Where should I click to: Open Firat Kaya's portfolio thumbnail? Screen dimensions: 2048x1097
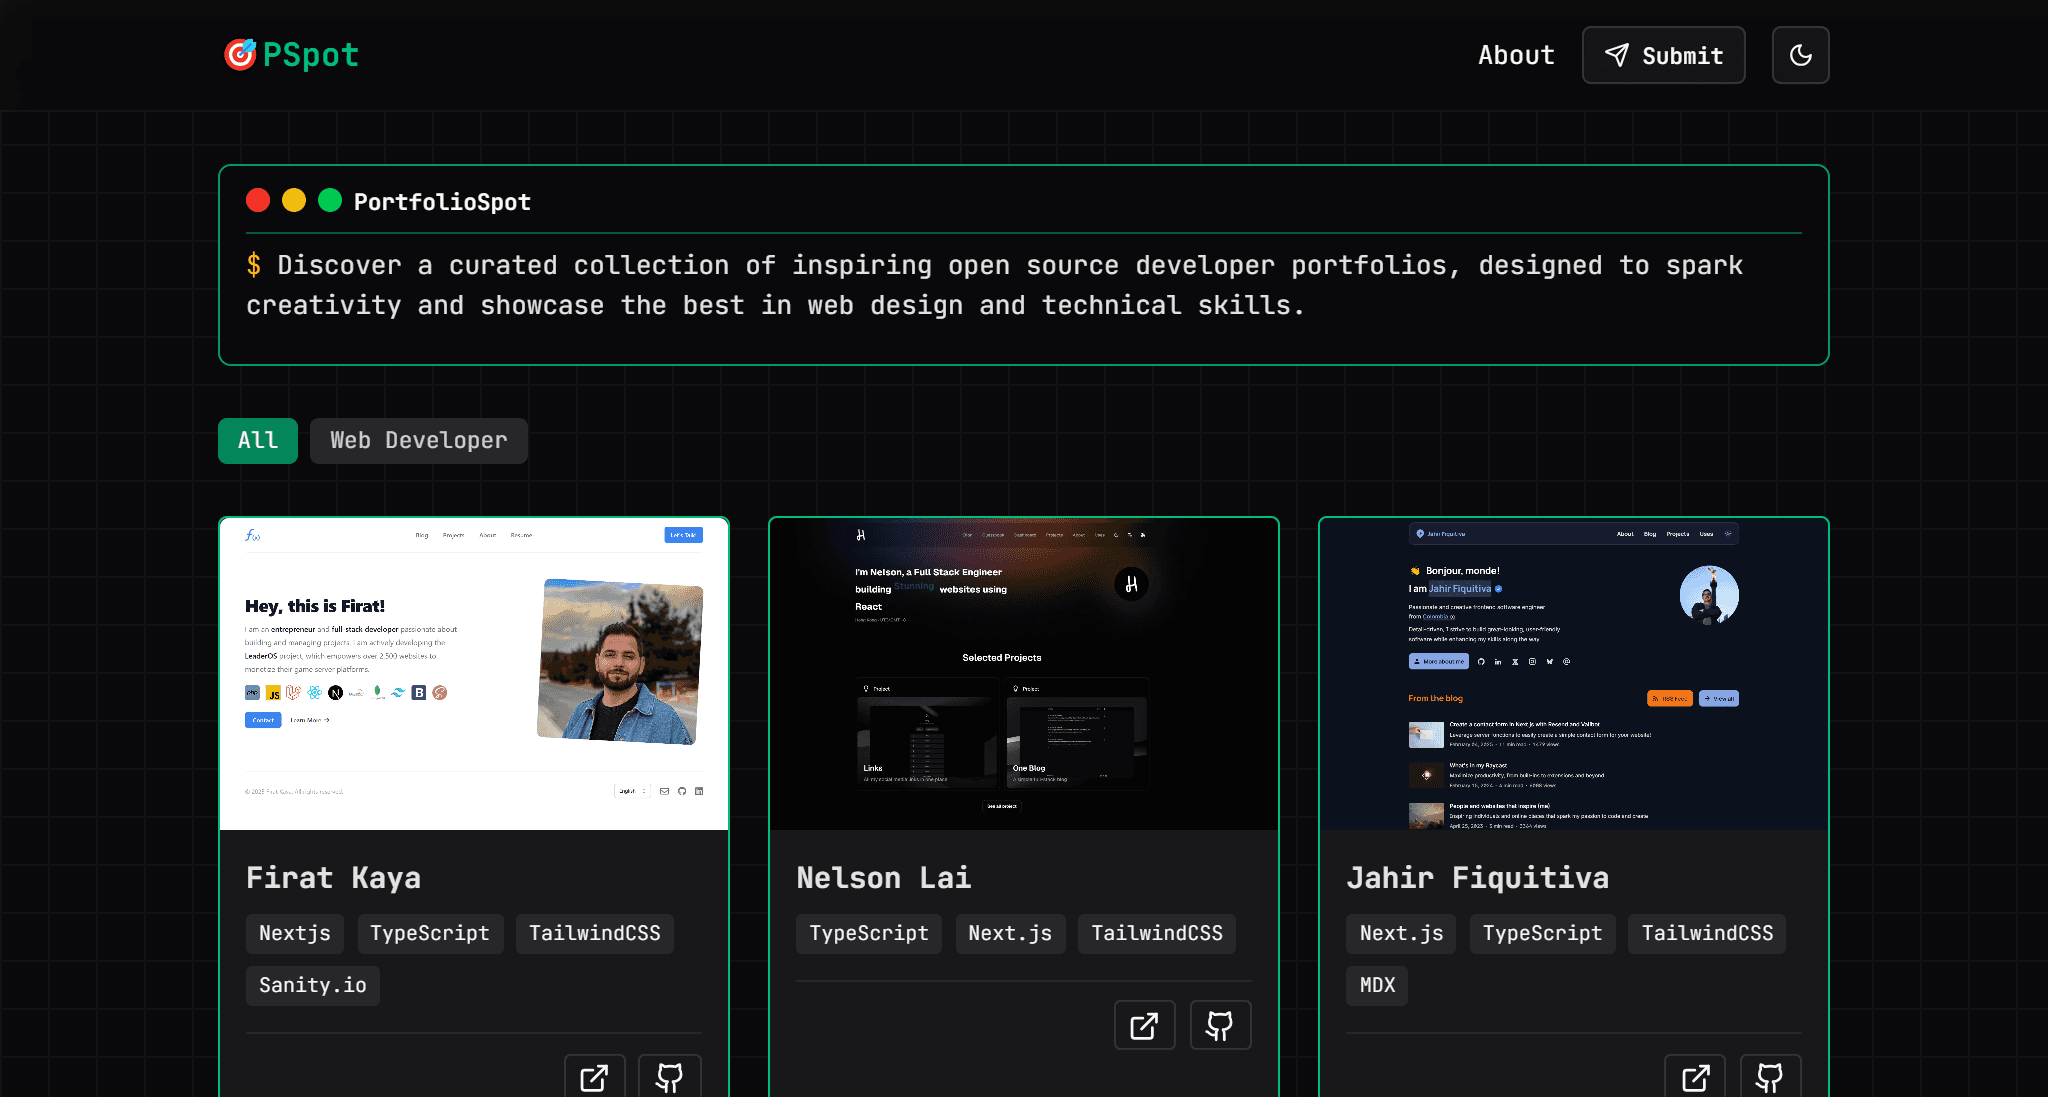[x=474, y=674]
